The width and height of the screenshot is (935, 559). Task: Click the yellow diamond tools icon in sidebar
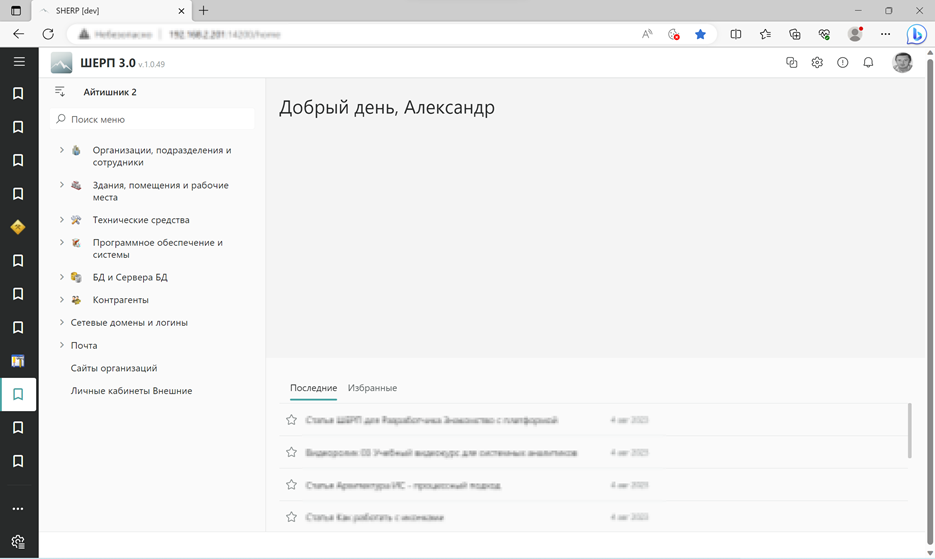[x=18, y=227]
